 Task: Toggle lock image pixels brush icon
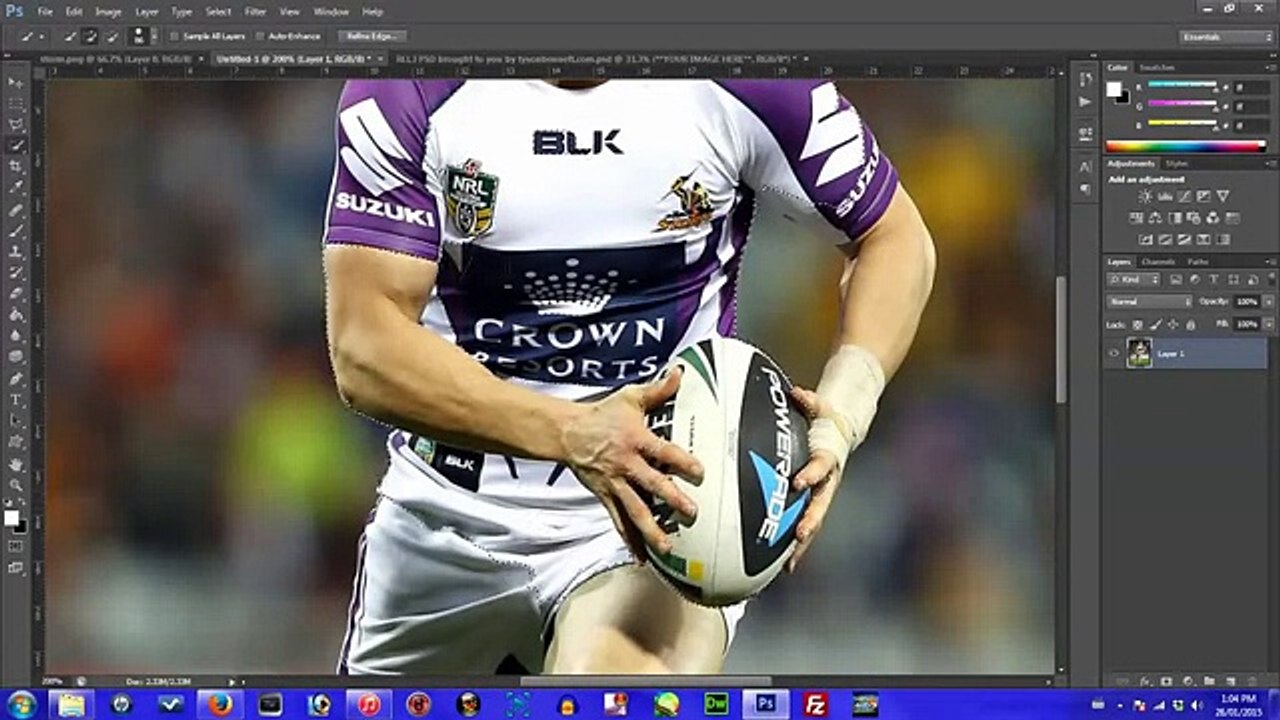(x=1156, y=325)
